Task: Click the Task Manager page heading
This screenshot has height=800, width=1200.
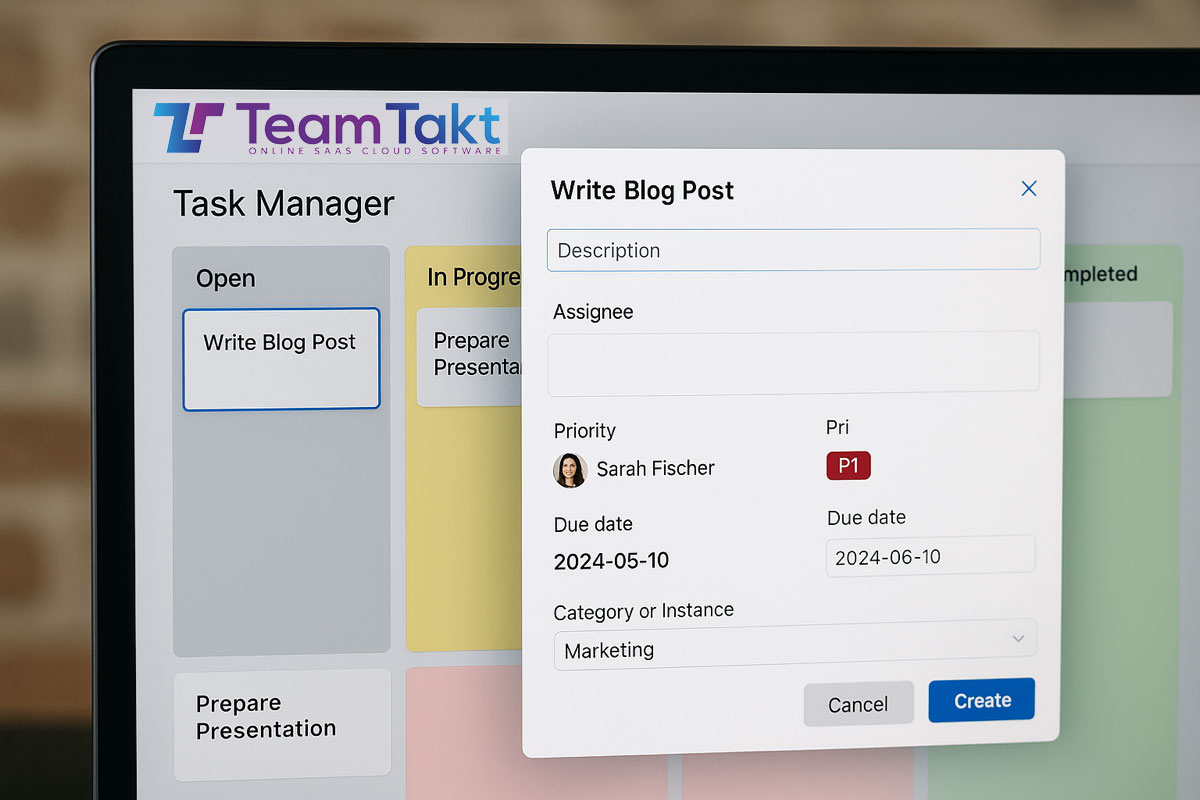Action: 284,204
